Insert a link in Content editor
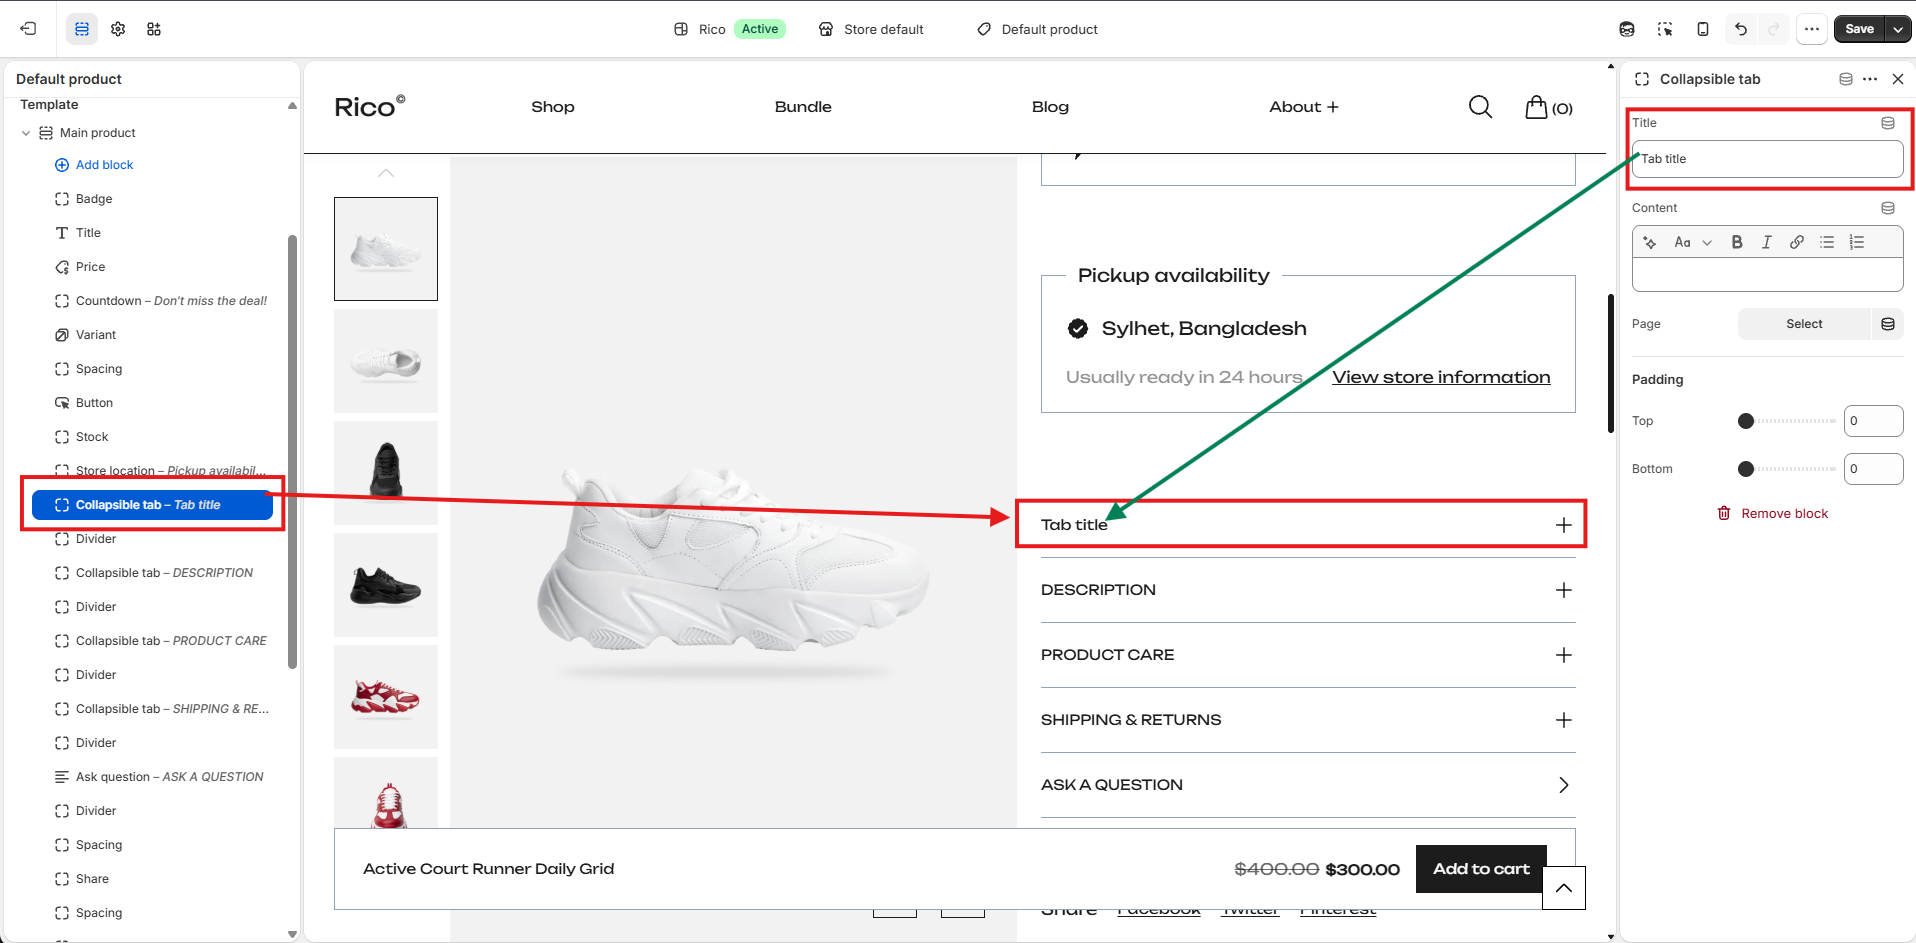The width and height of the screenshot is (1916, 943). (x=1797, y=242)
